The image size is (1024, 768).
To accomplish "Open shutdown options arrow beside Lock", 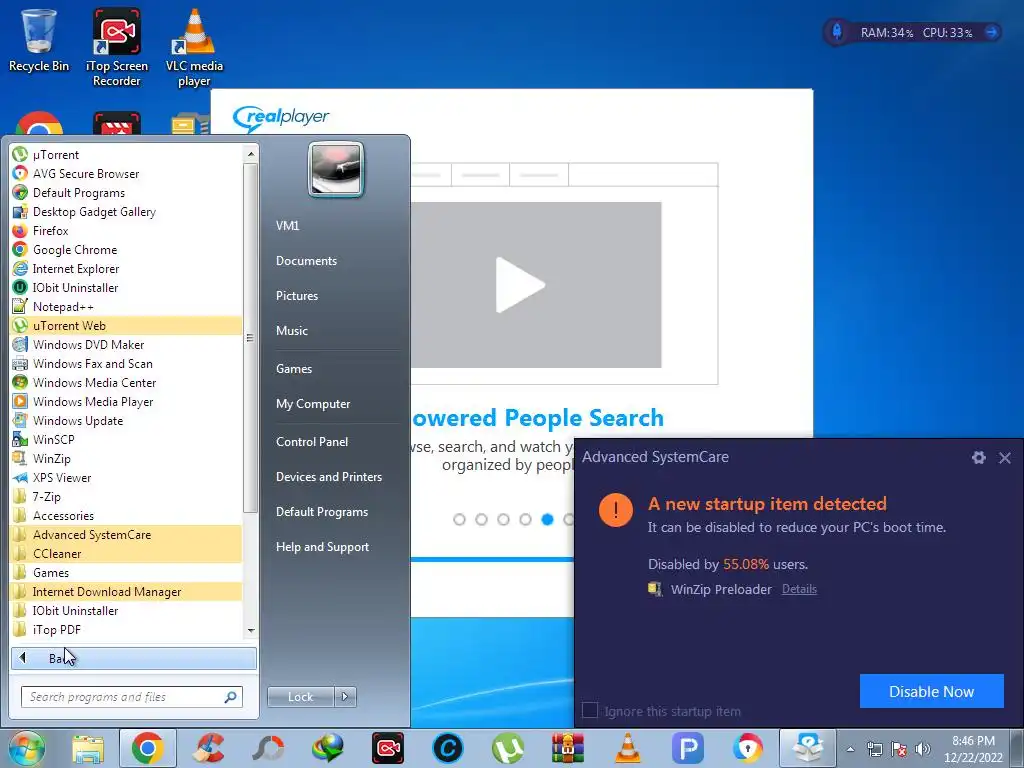I will click(x=345, y=697).
